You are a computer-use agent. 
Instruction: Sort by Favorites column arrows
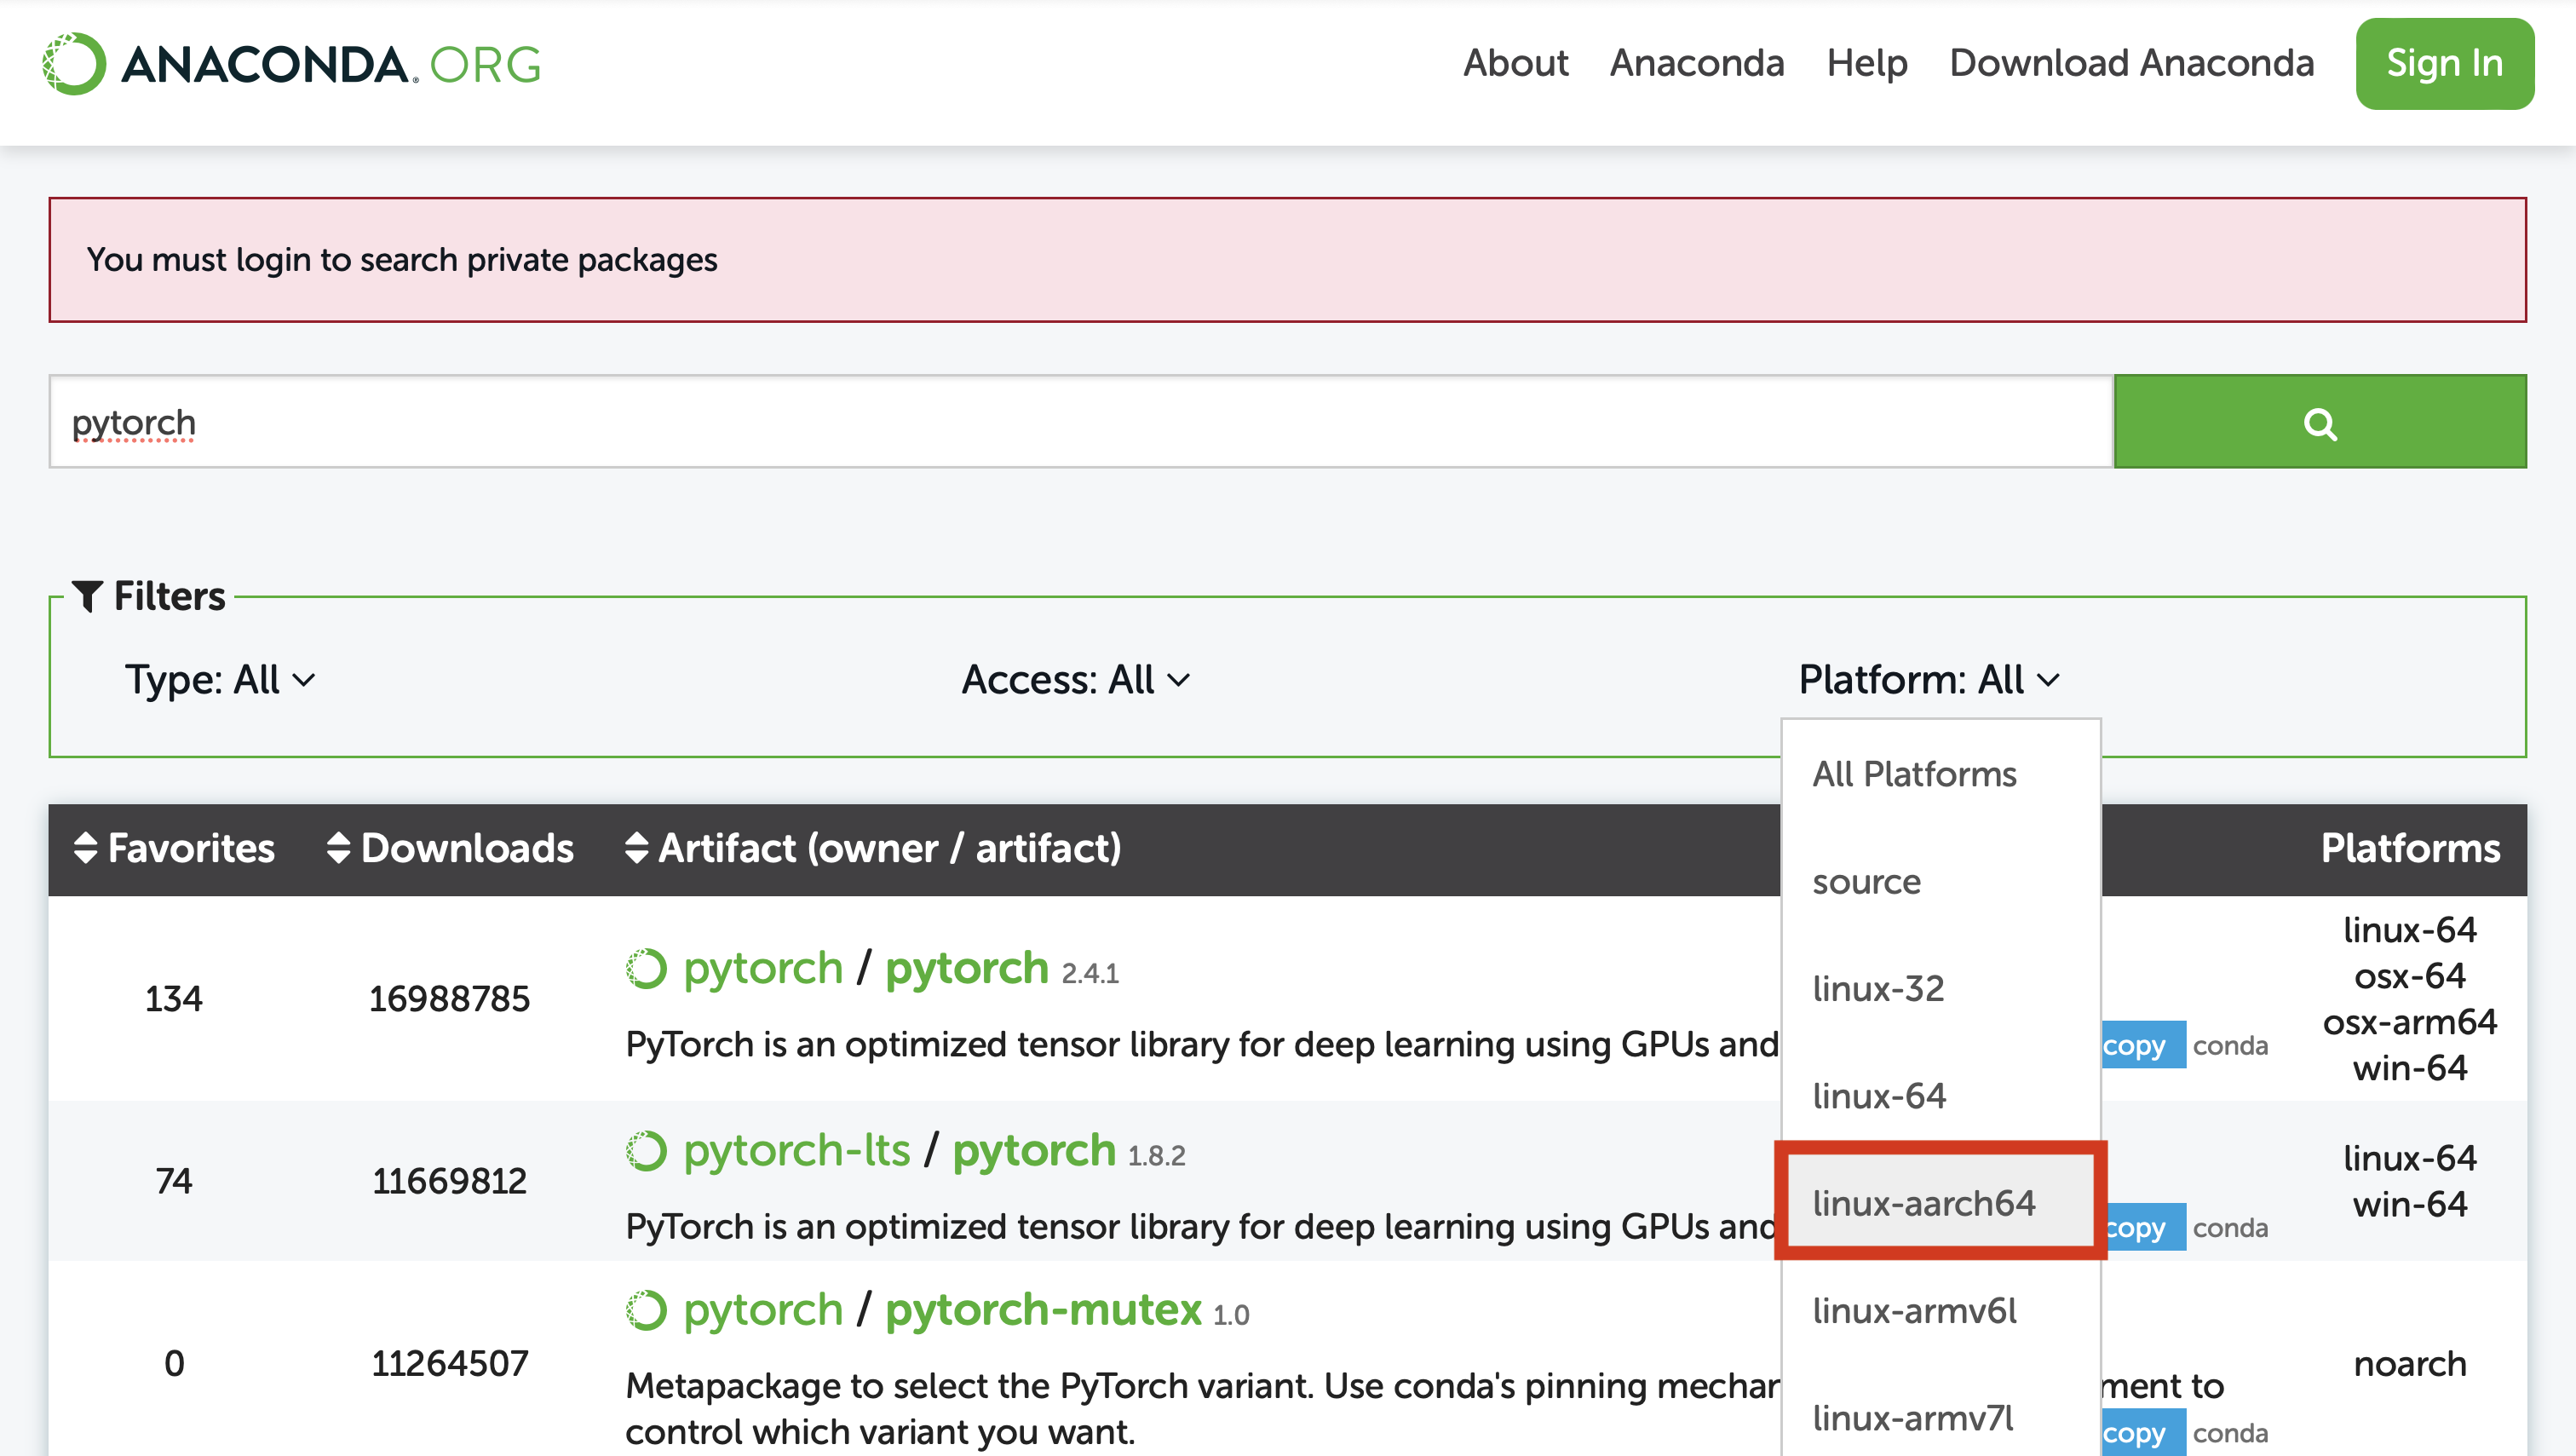(85, 848)
